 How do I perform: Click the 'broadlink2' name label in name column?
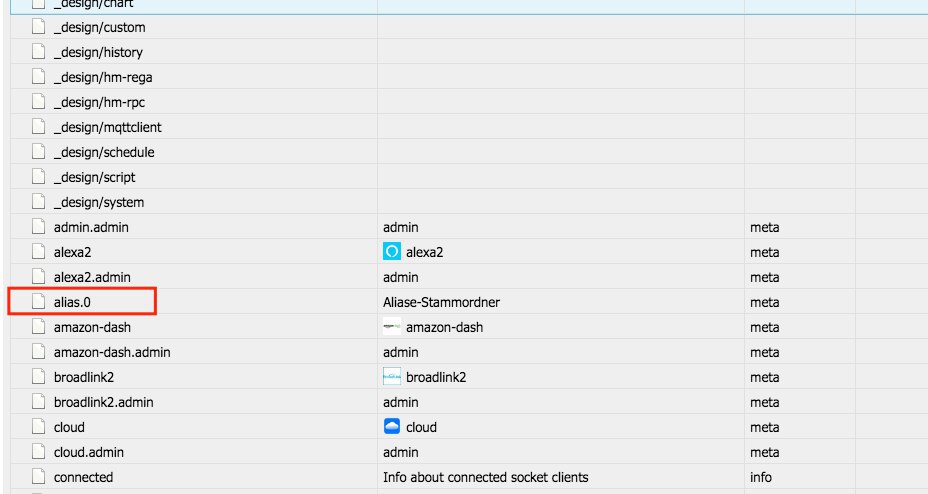(x=436, y=377)
